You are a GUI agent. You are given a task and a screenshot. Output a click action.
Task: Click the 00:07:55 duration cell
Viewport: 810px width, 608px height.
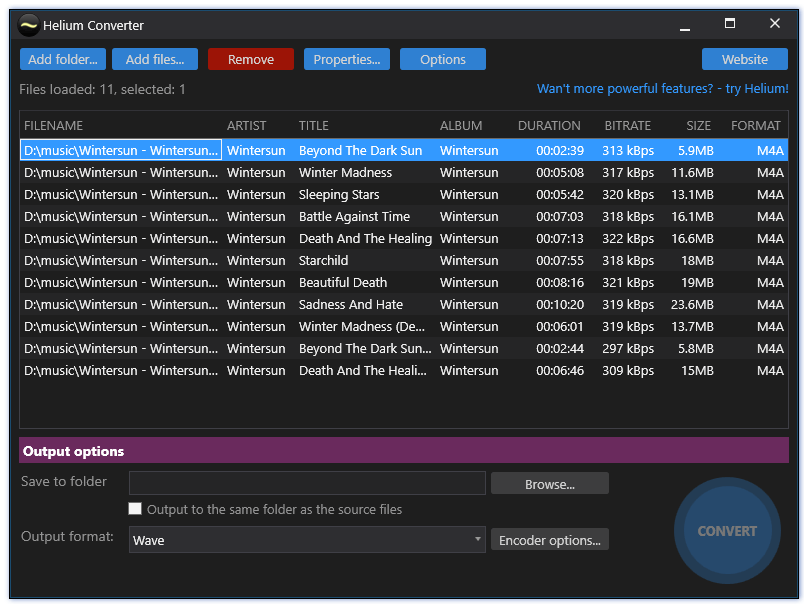click(560, 260)
